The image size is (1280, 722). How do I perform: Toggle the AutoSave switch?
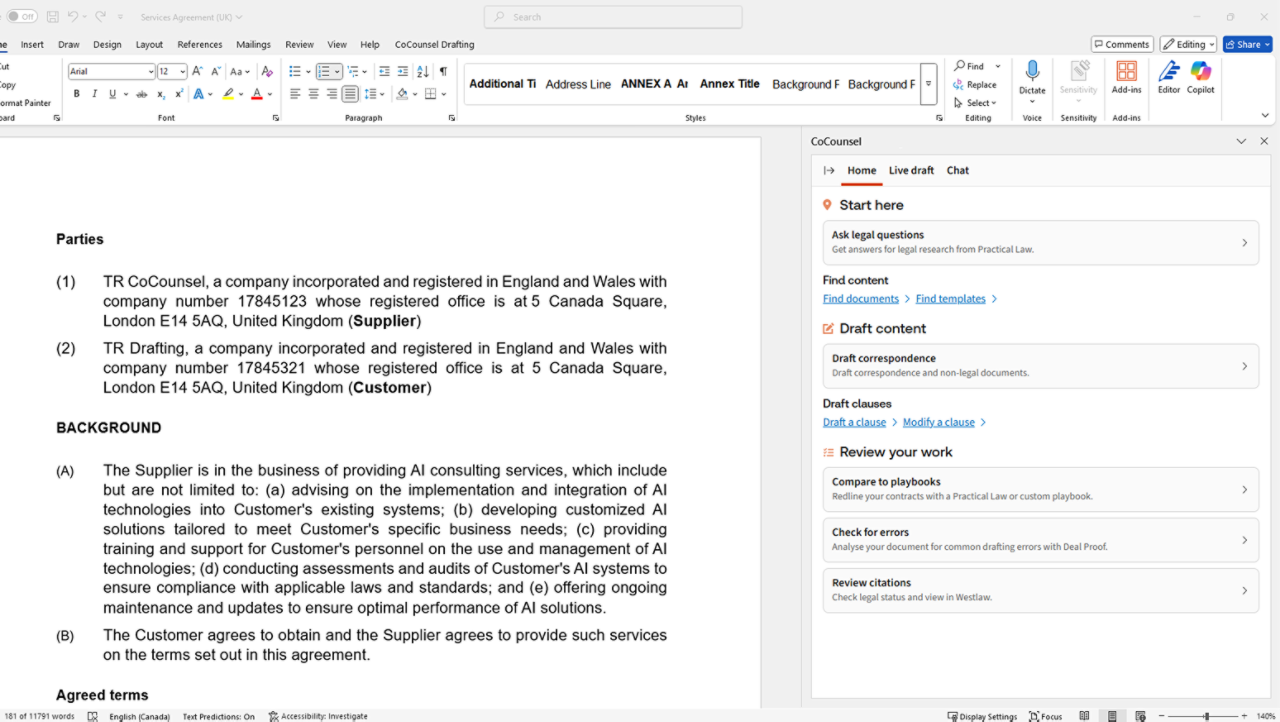22,17
